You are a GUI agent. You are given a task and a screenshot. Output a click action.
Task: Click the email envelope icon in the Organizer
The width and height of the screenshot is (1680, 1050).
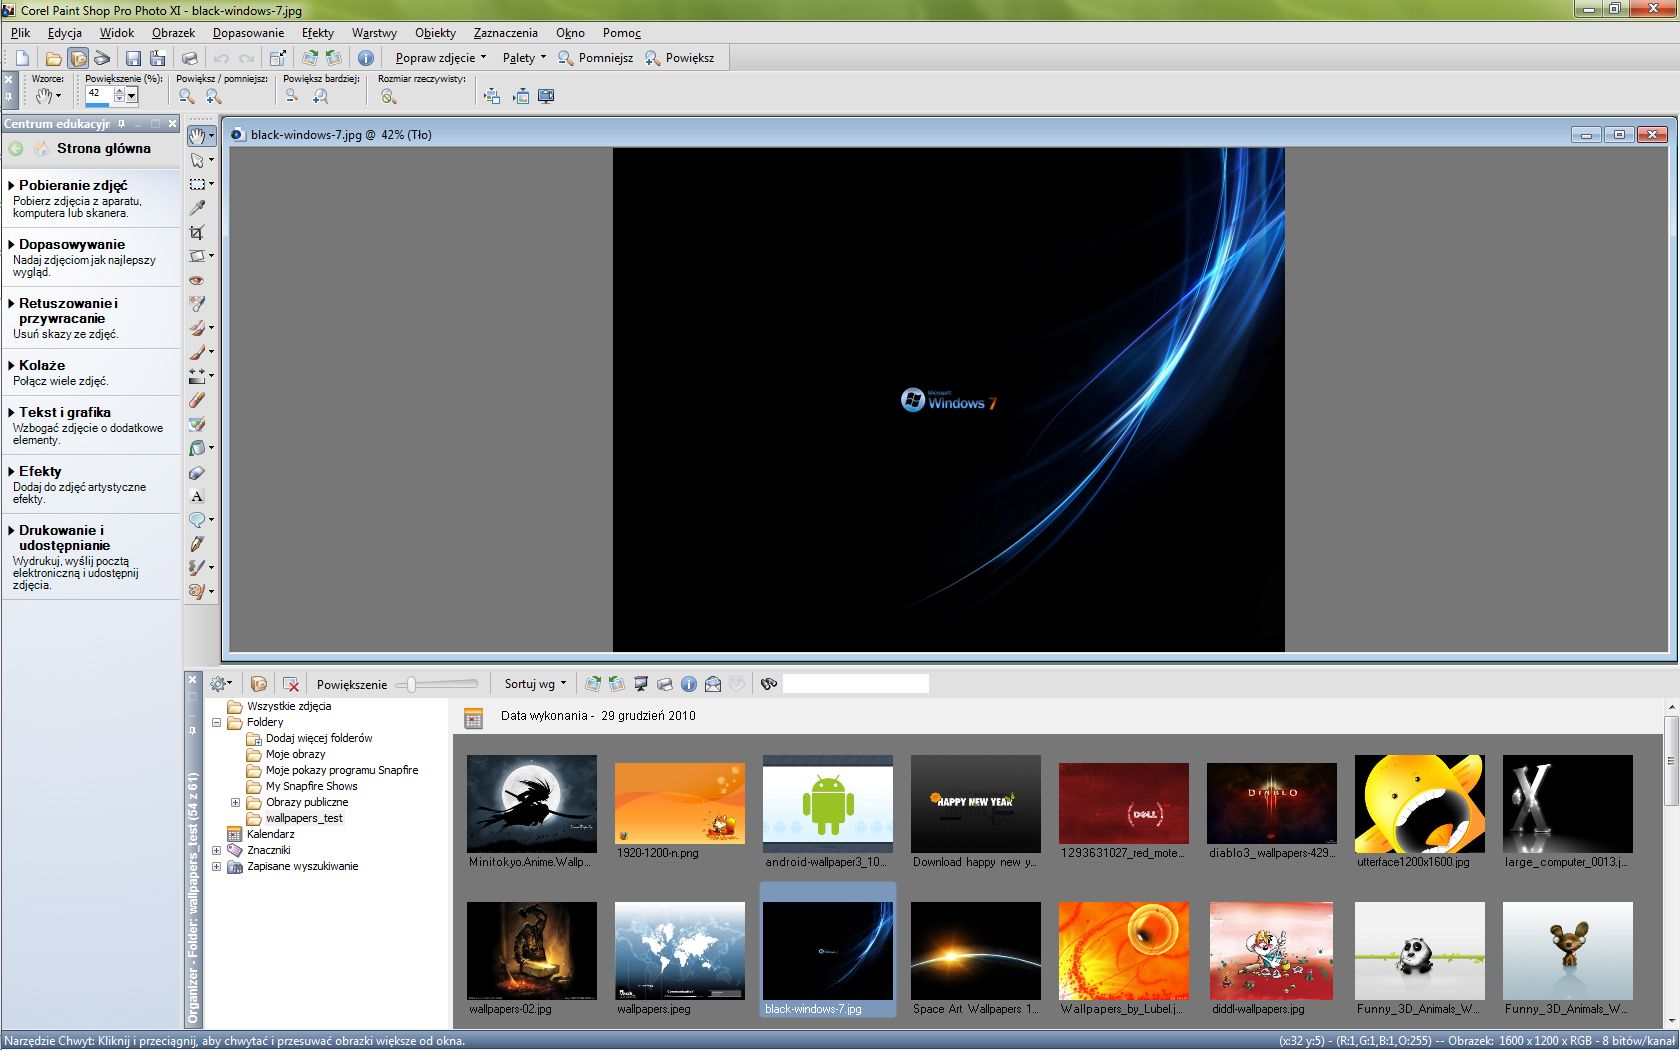[x=713, y=684]
